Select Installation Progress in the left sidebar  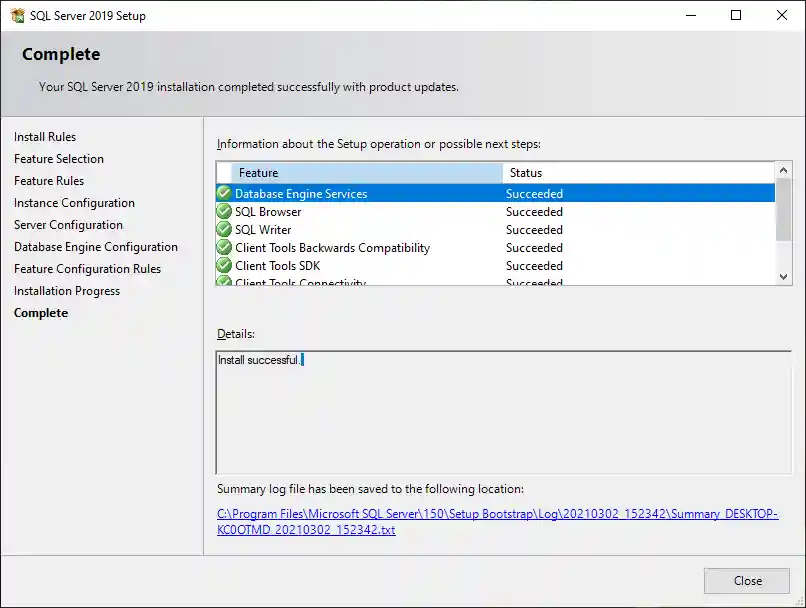pyautogui.click(x=66, y=290)
